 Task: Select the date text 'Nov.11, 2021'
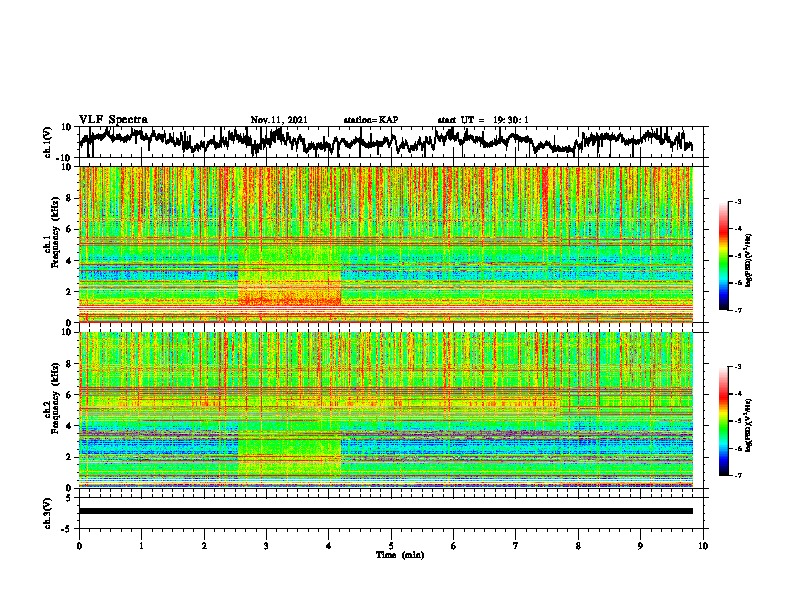[x=279, y=120]
